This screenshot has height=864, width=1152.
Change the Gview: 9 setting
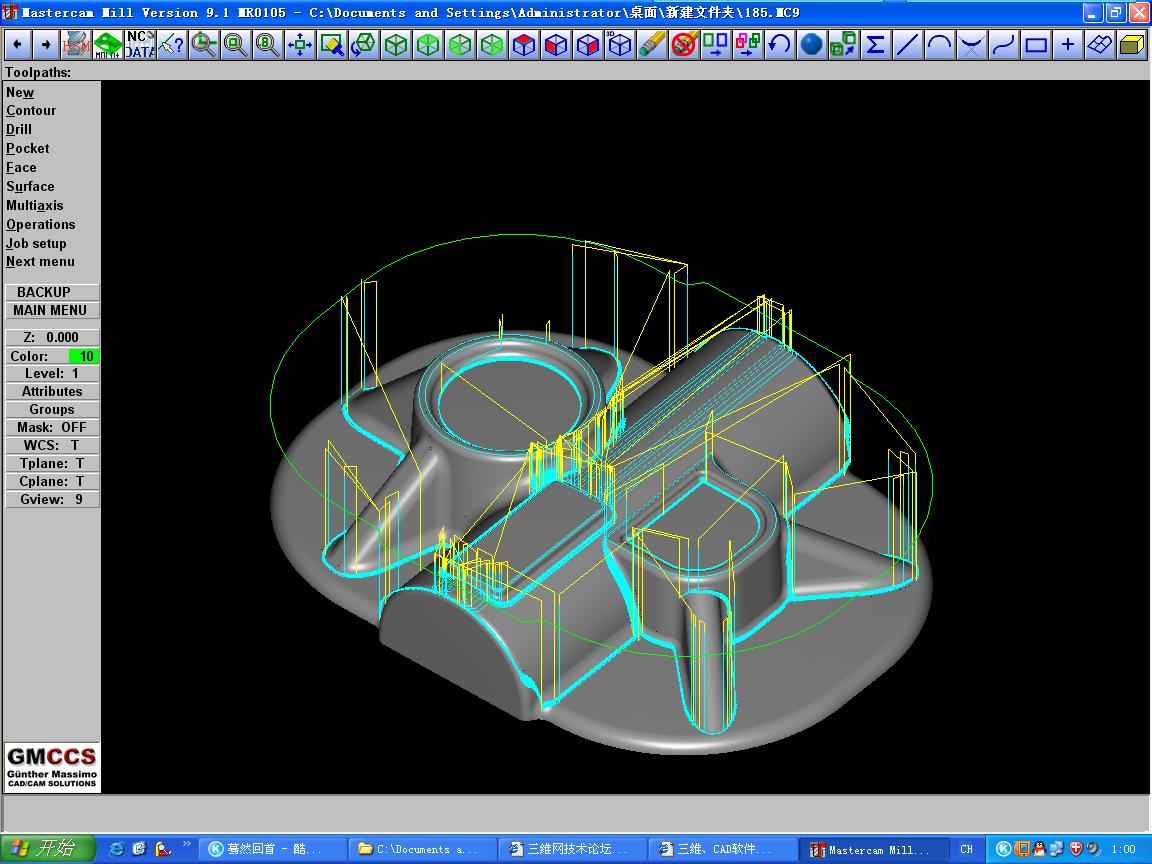point(52,500)
